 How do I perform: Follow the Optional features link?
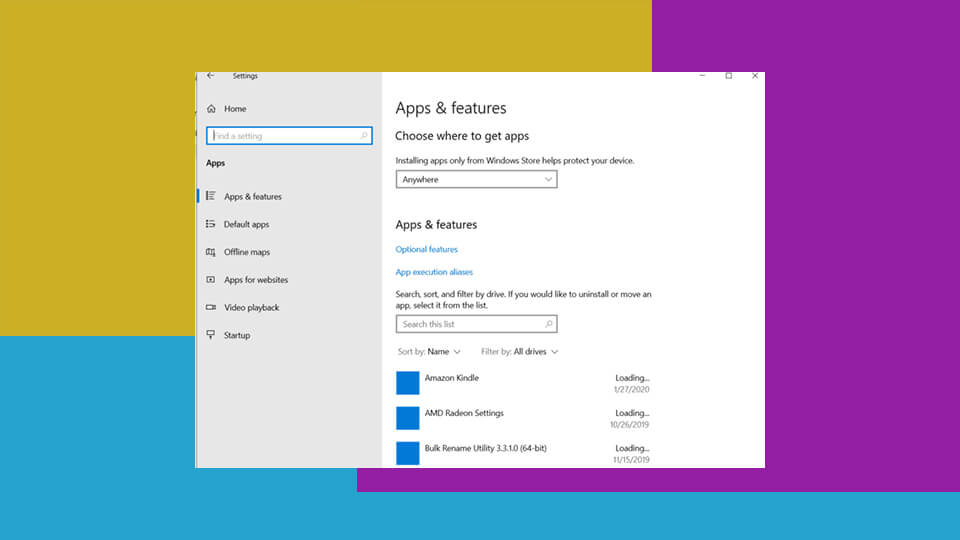pyautogui.click(x=426, y=249)
